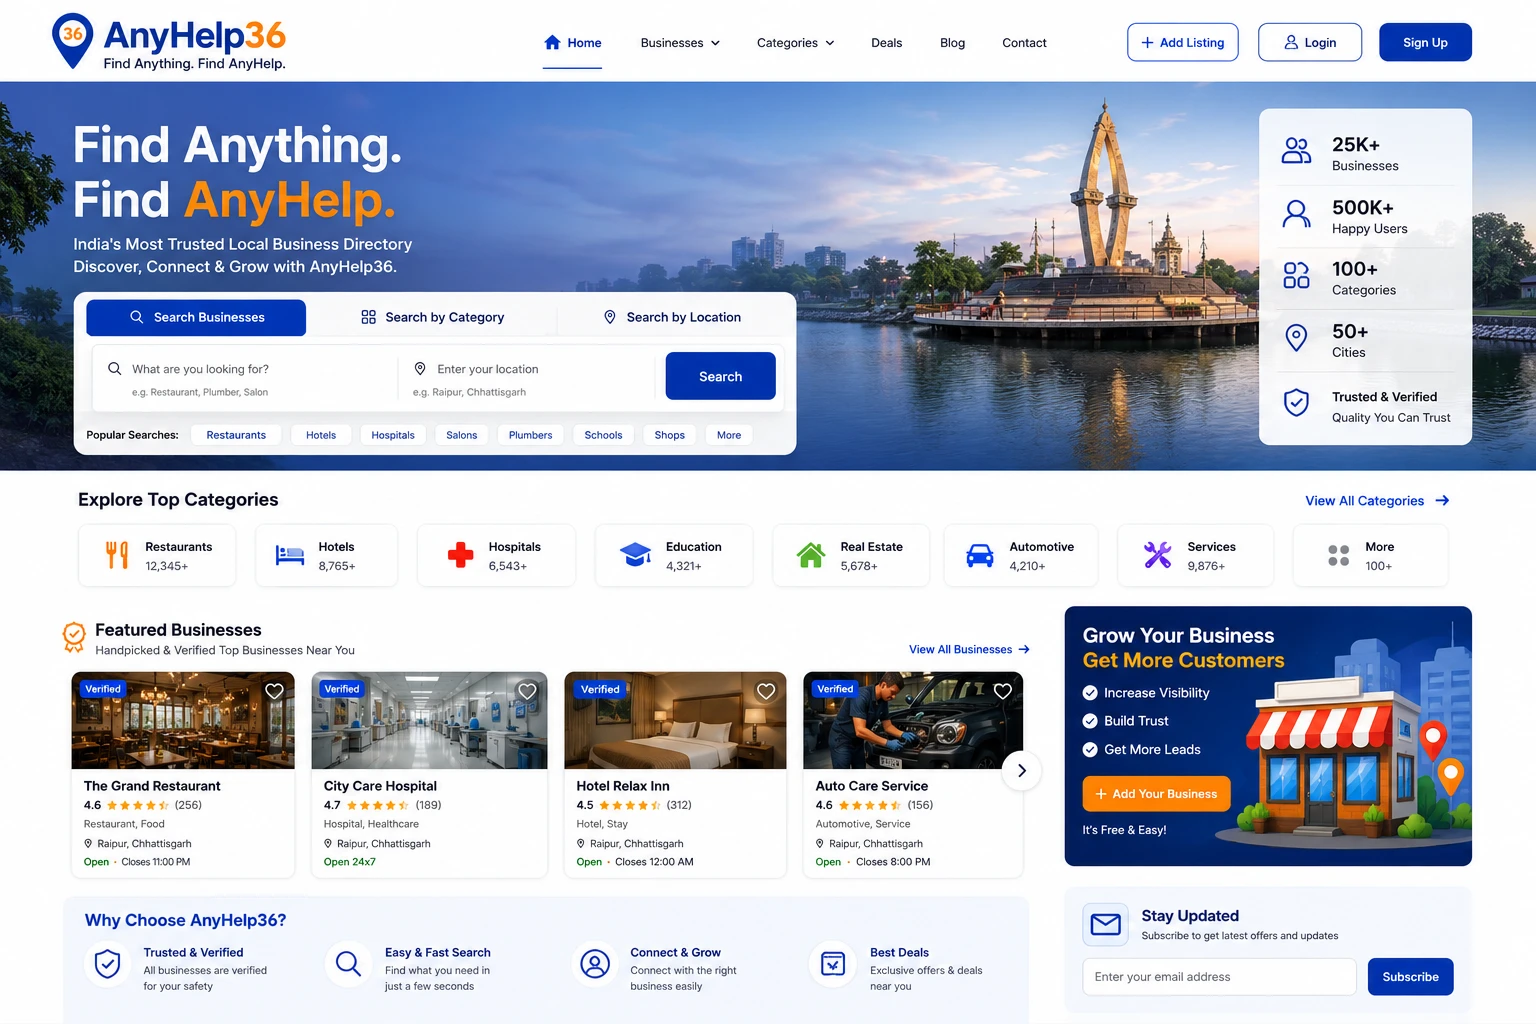
Task: Click the More categories dots icon
Action: pos(1338,556)
